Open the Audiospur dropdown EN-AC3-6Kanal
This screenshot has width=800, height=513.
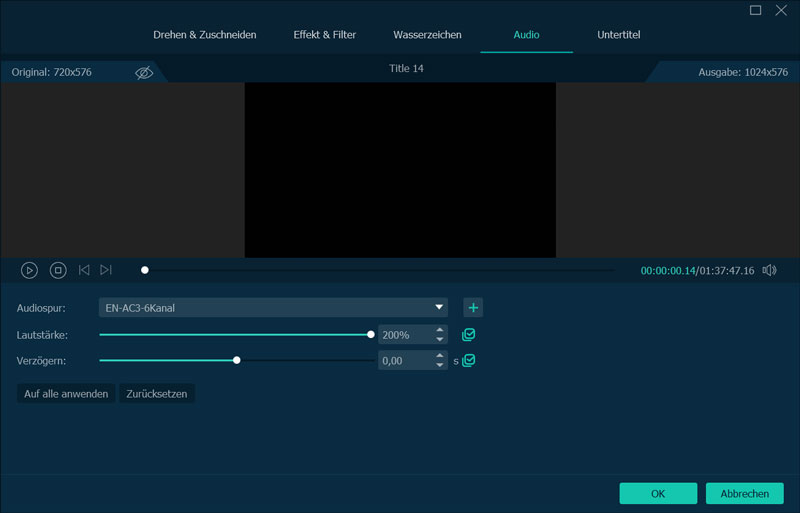point(273,307)
